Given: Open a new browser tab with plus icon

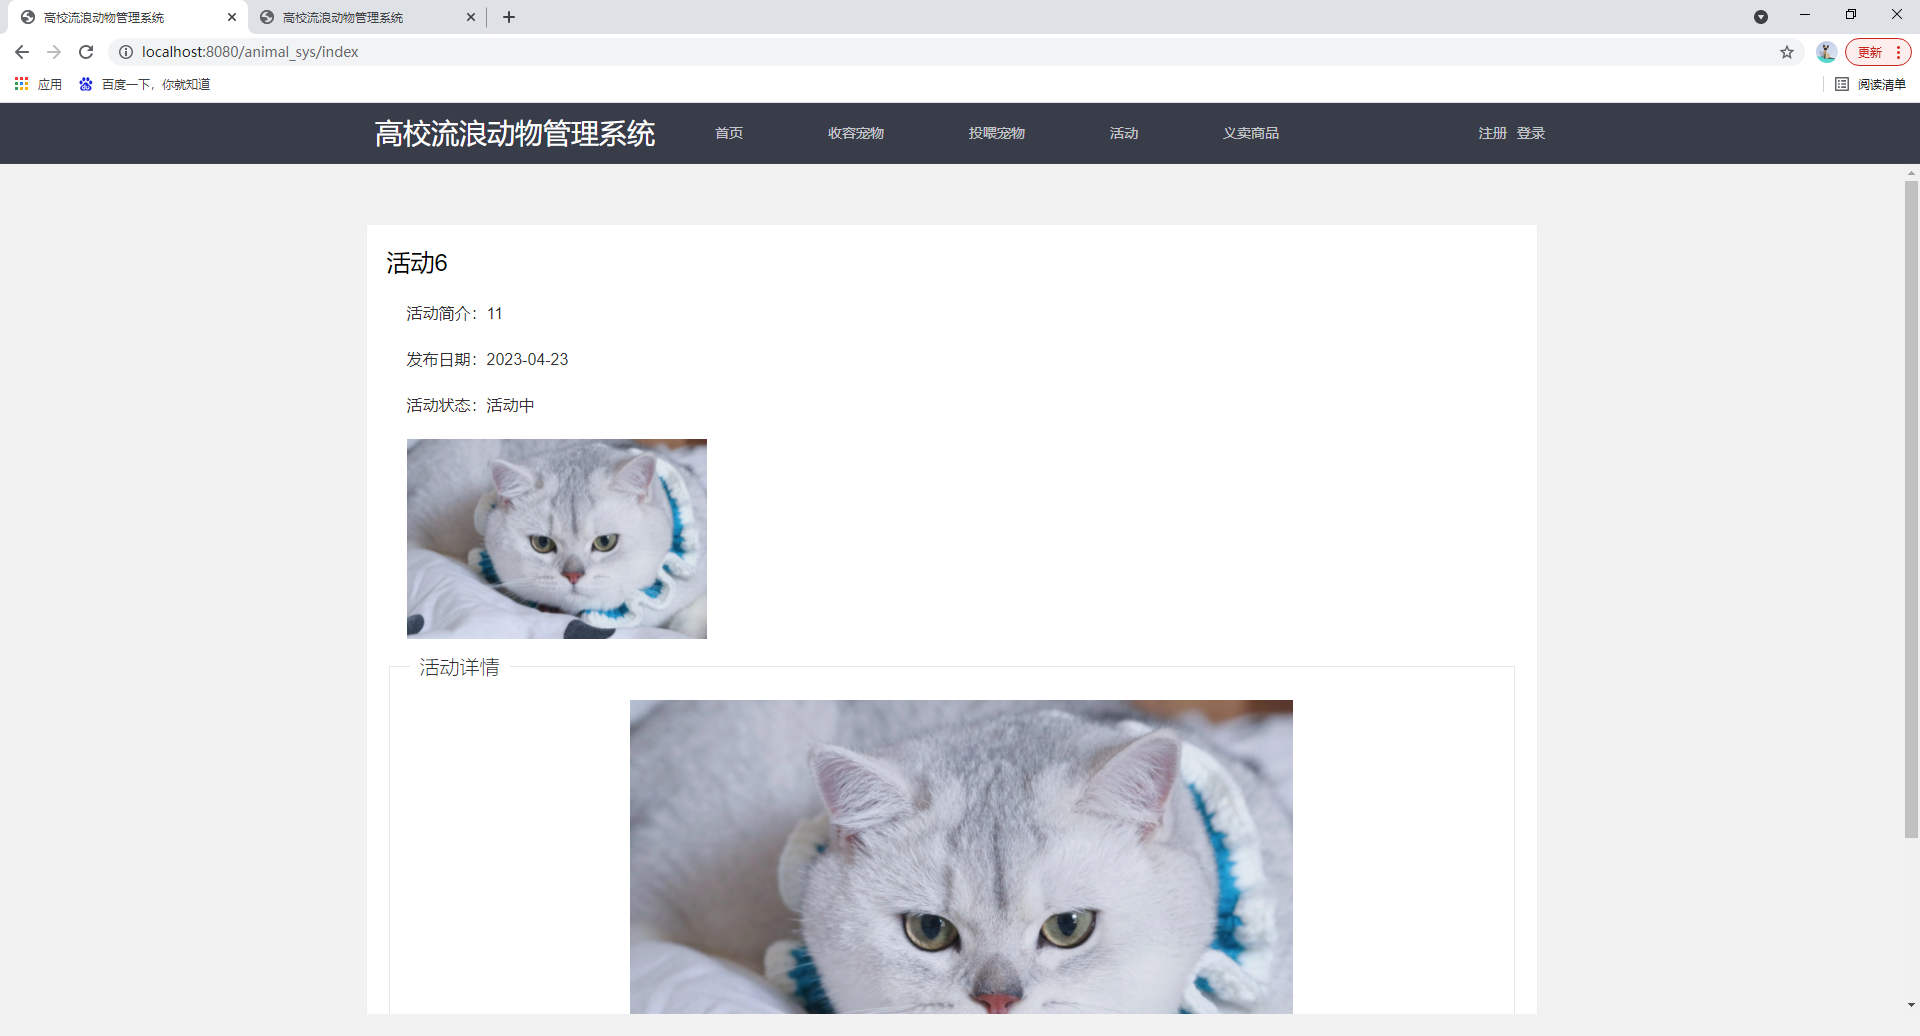Looking at the screenshot, I should pos(509,17).
